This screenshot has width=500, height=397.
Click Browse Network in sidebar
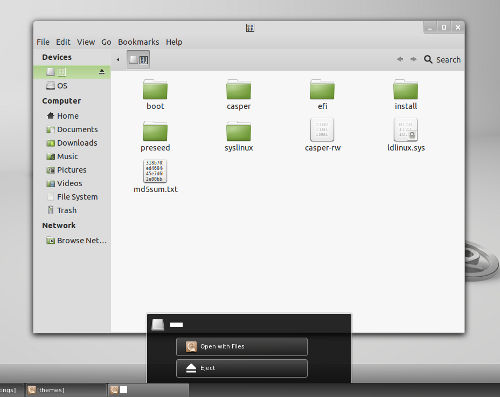[72, 240]
